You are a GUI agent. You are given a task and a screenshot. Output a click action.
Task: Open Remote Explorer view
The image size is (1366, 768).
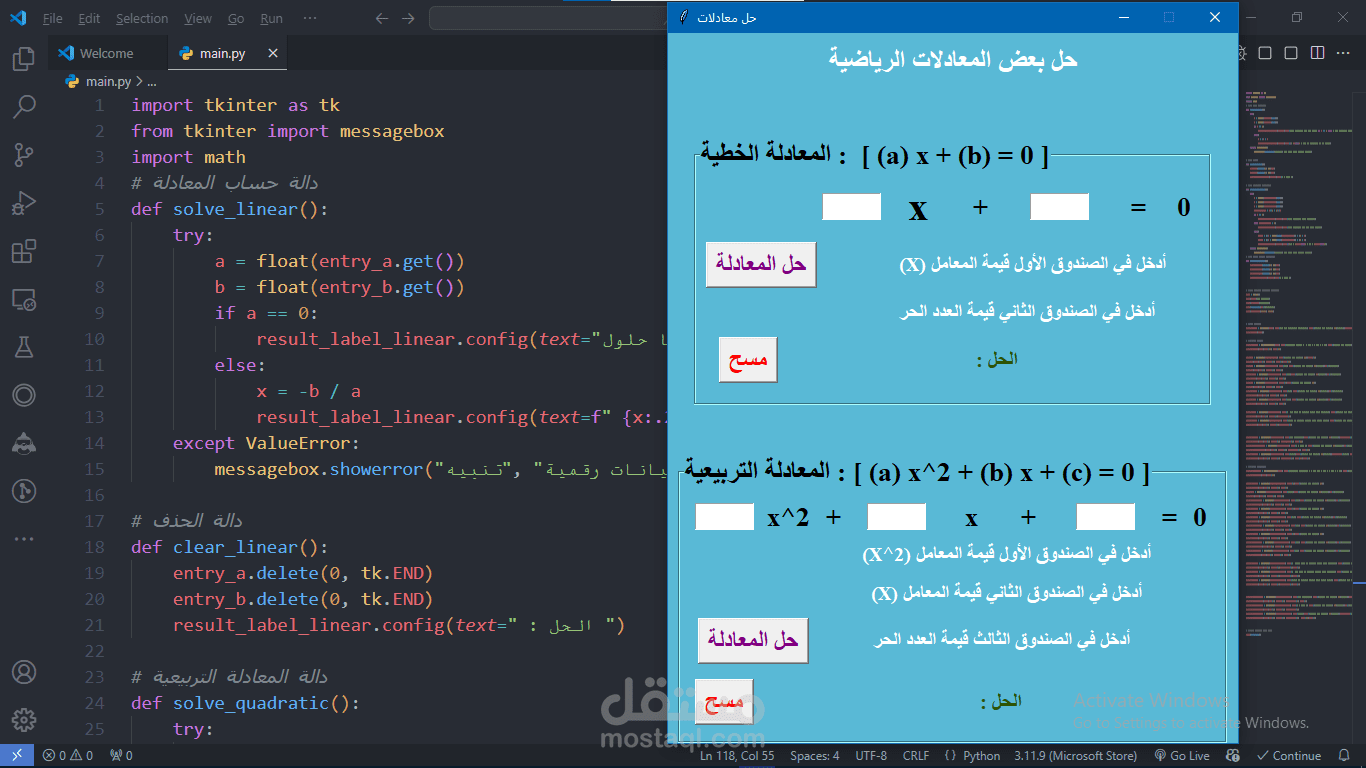pyautogui.click(x=24, y=299)
